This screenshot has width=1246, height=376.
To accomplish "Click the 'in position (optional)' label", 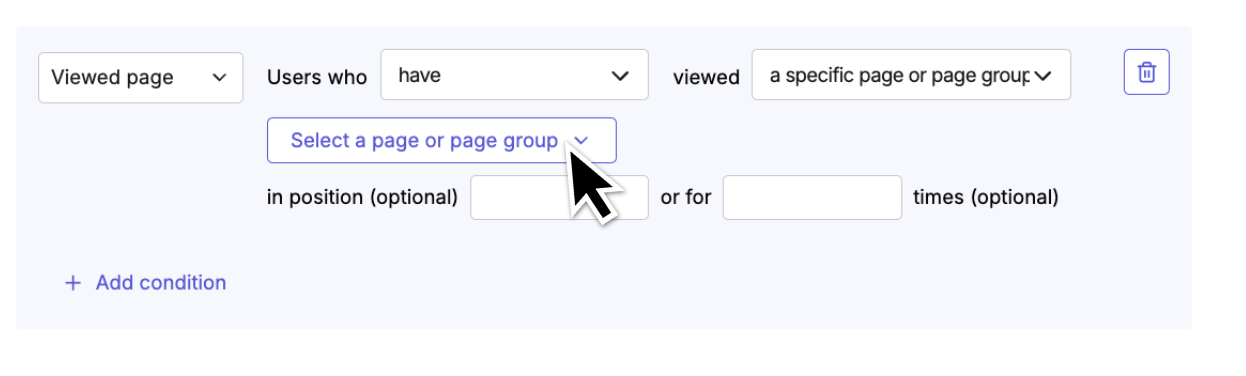I will [362, 198].
